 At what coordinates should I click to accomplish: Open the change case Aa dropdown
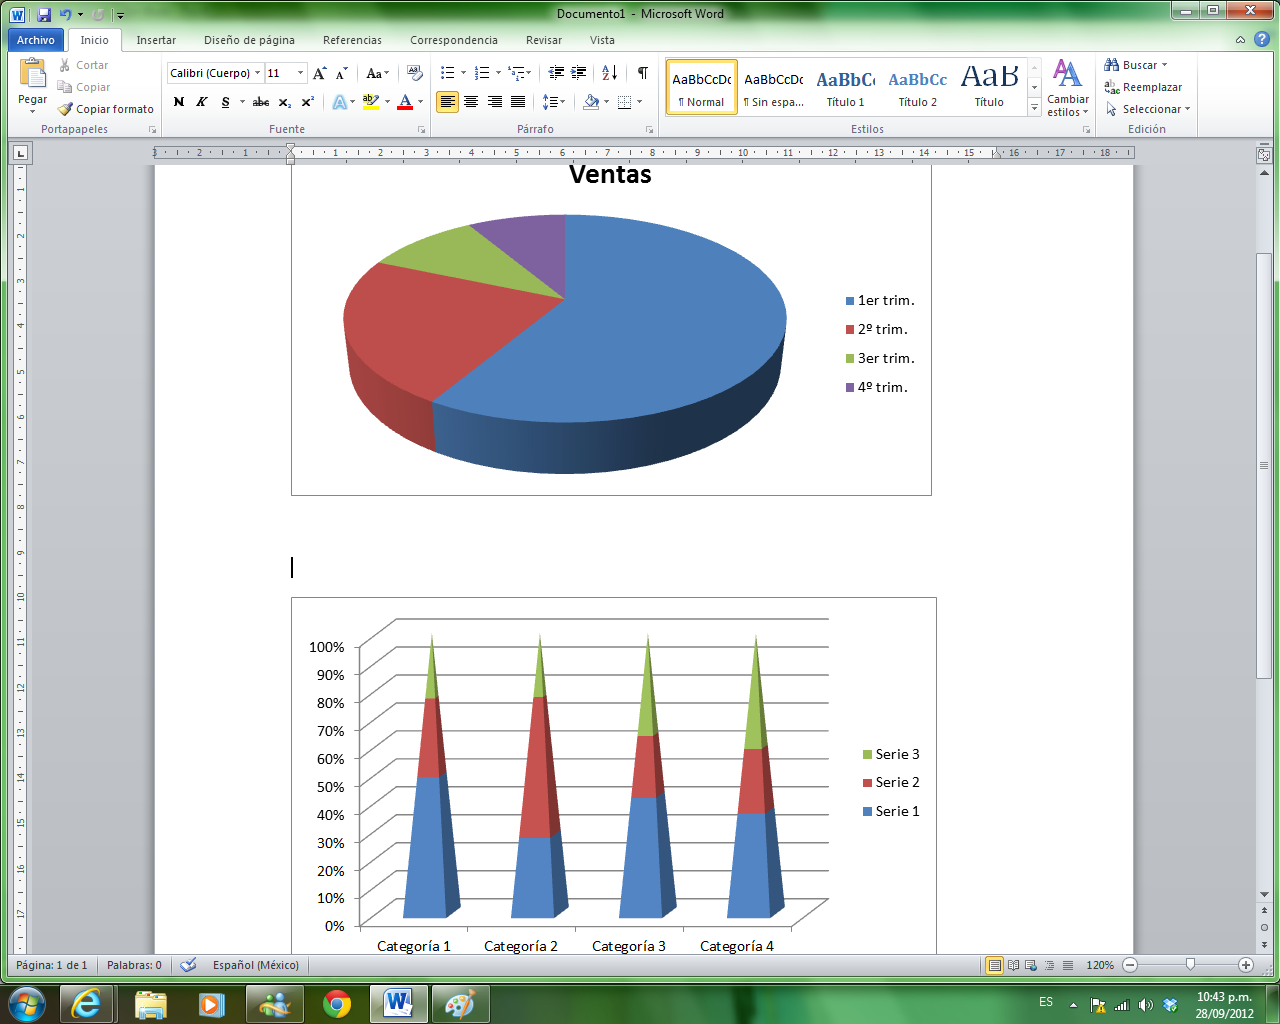(x=377, y=73)
